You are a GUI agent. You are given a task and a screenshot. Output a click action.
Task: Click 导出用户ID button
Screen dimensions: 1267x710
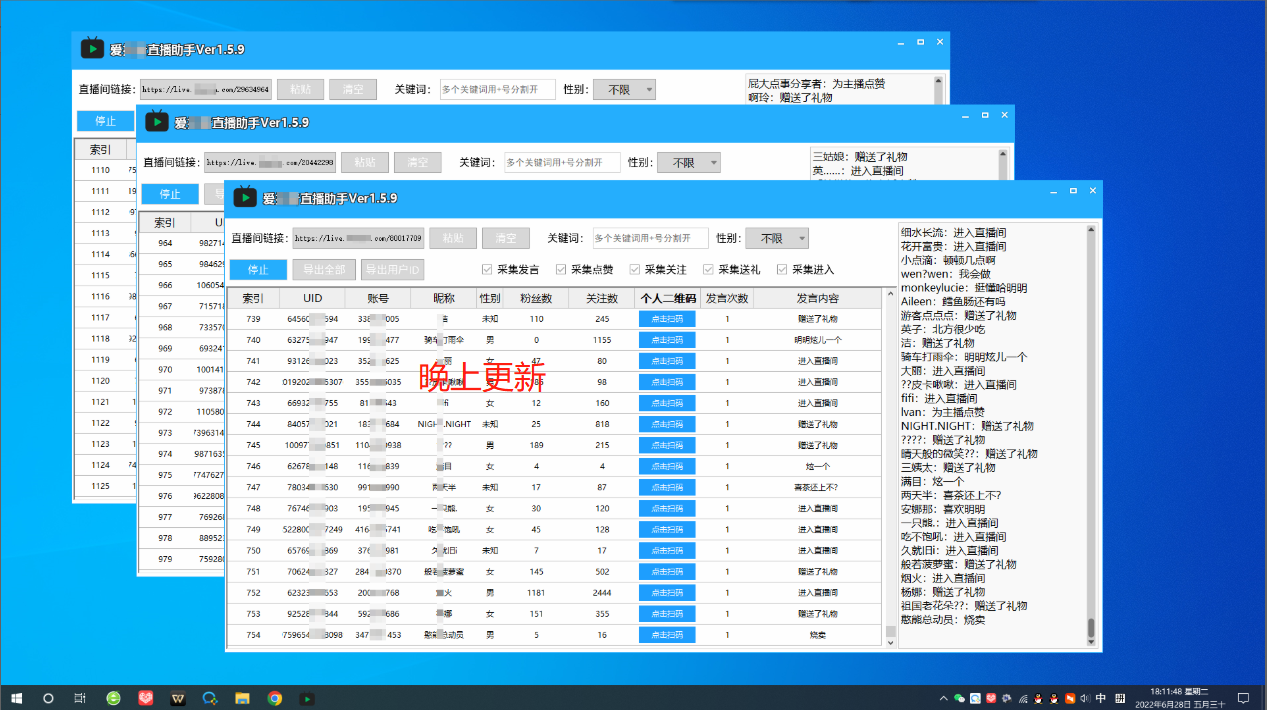tap(393, 269)
